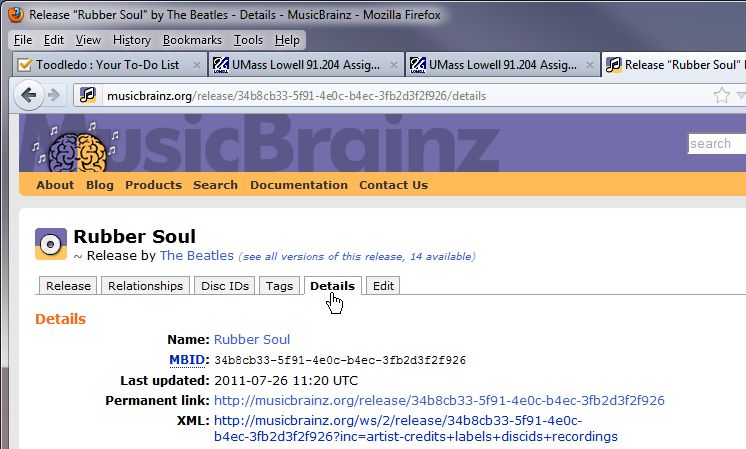
Task: Switch to the Tags page tab
Action: [279, 286]
